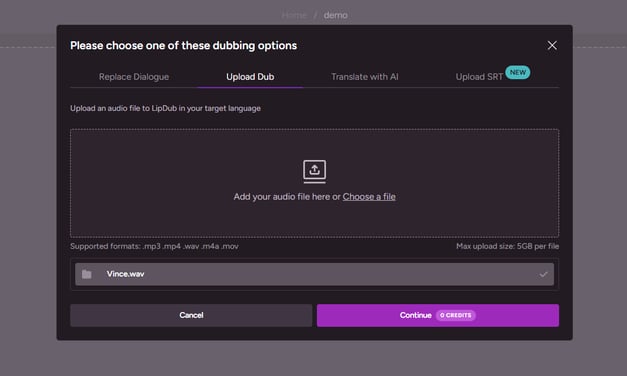Viewport: 627px width, 376px height.
Task: Click the dialog title text
Action: pos(184,46)
